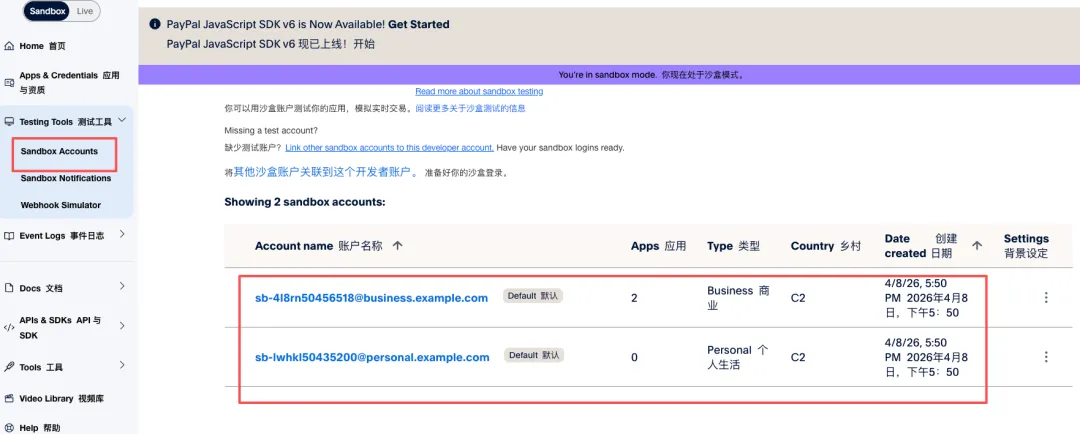
Task: Open Webhook Simulator menu item
Action: [x=61, y=205]
